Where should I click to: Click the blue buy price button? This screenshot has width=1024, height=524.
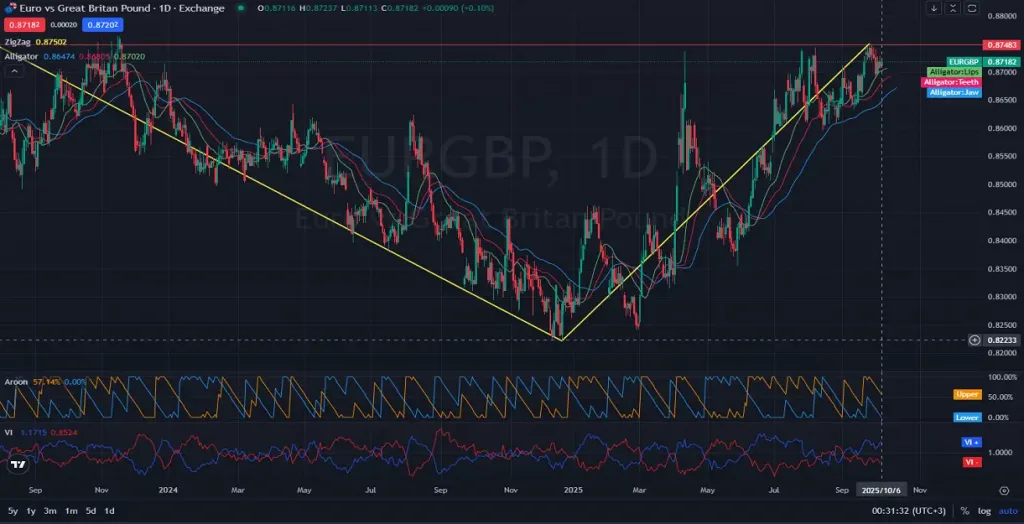[x=101, y=24]
